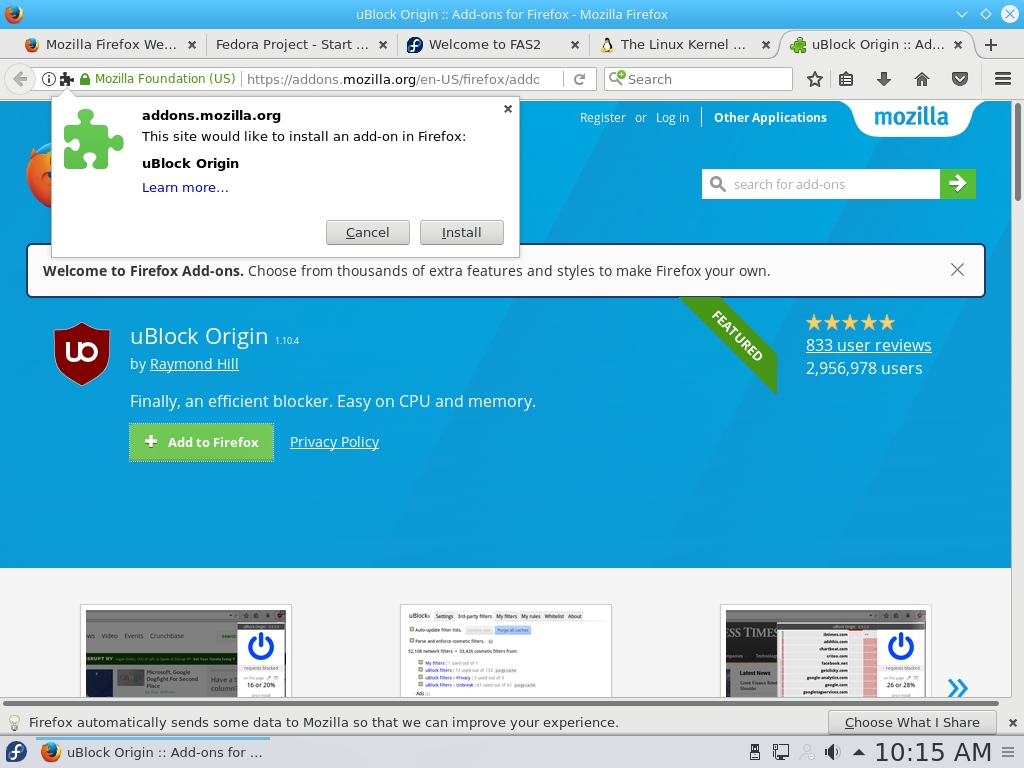Close the add-on install popup
Screen dimensions: 1024x768
pyautogui.click(x=507, y=109)
